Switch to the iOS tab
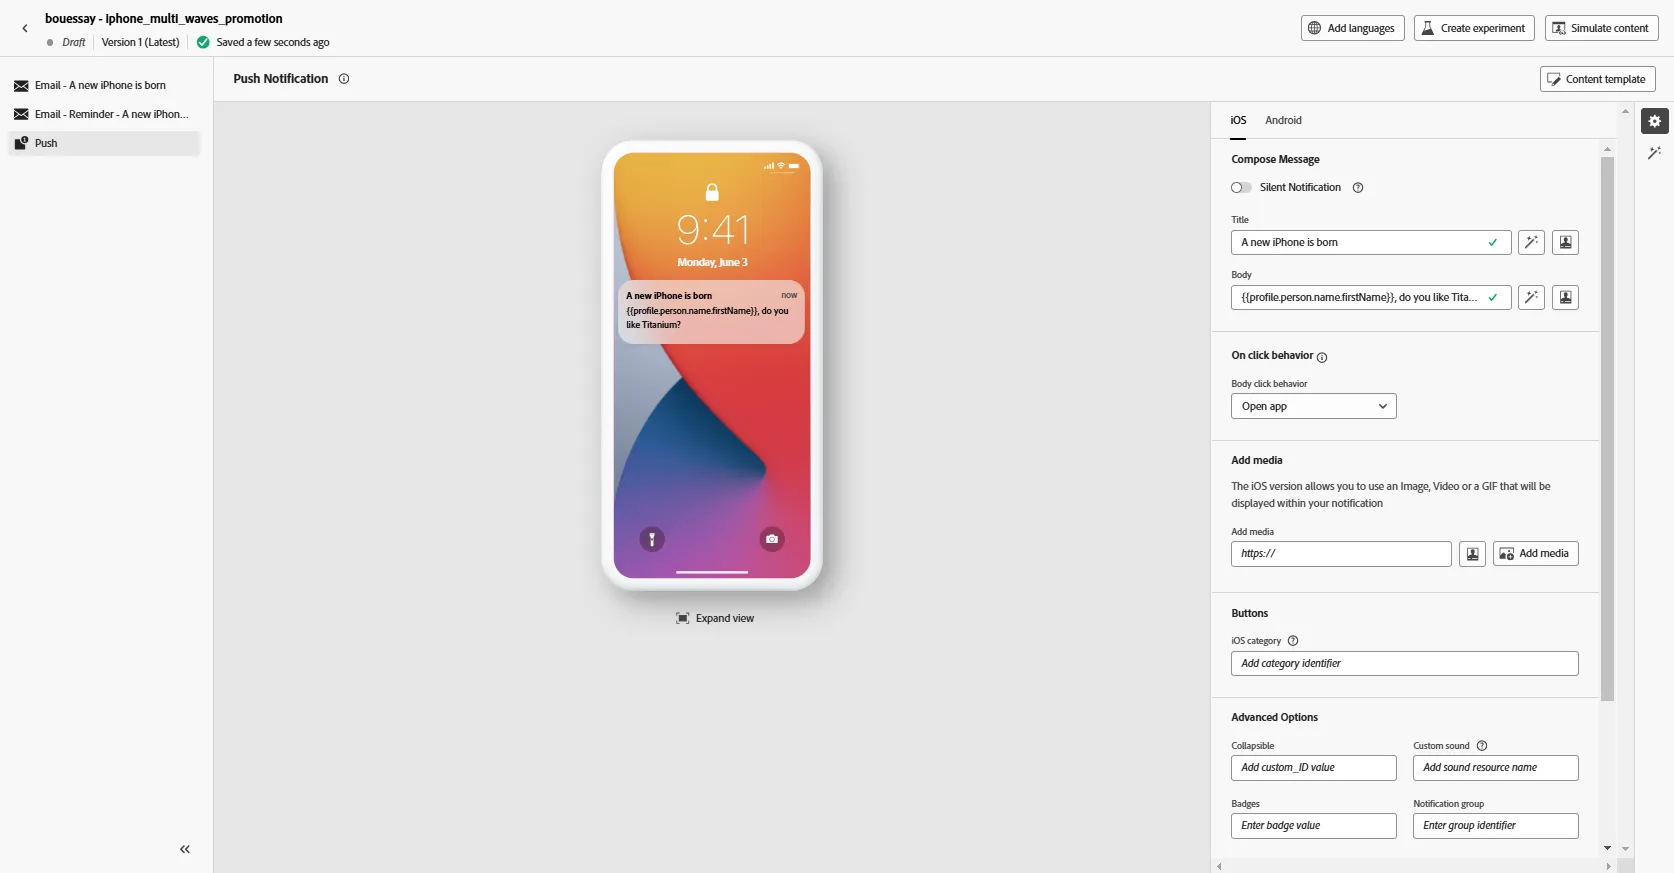The width and height of the screenshot is (1674, 873). [x=1238, y=121]
